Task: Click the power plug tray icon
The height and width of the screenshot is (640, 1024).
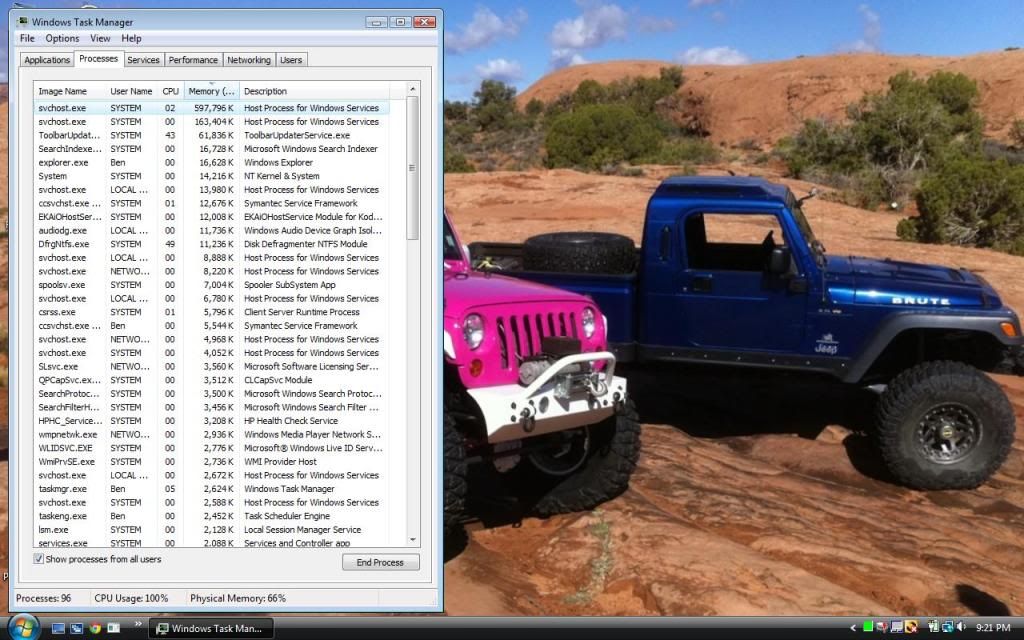Action: tap(933, 627)
